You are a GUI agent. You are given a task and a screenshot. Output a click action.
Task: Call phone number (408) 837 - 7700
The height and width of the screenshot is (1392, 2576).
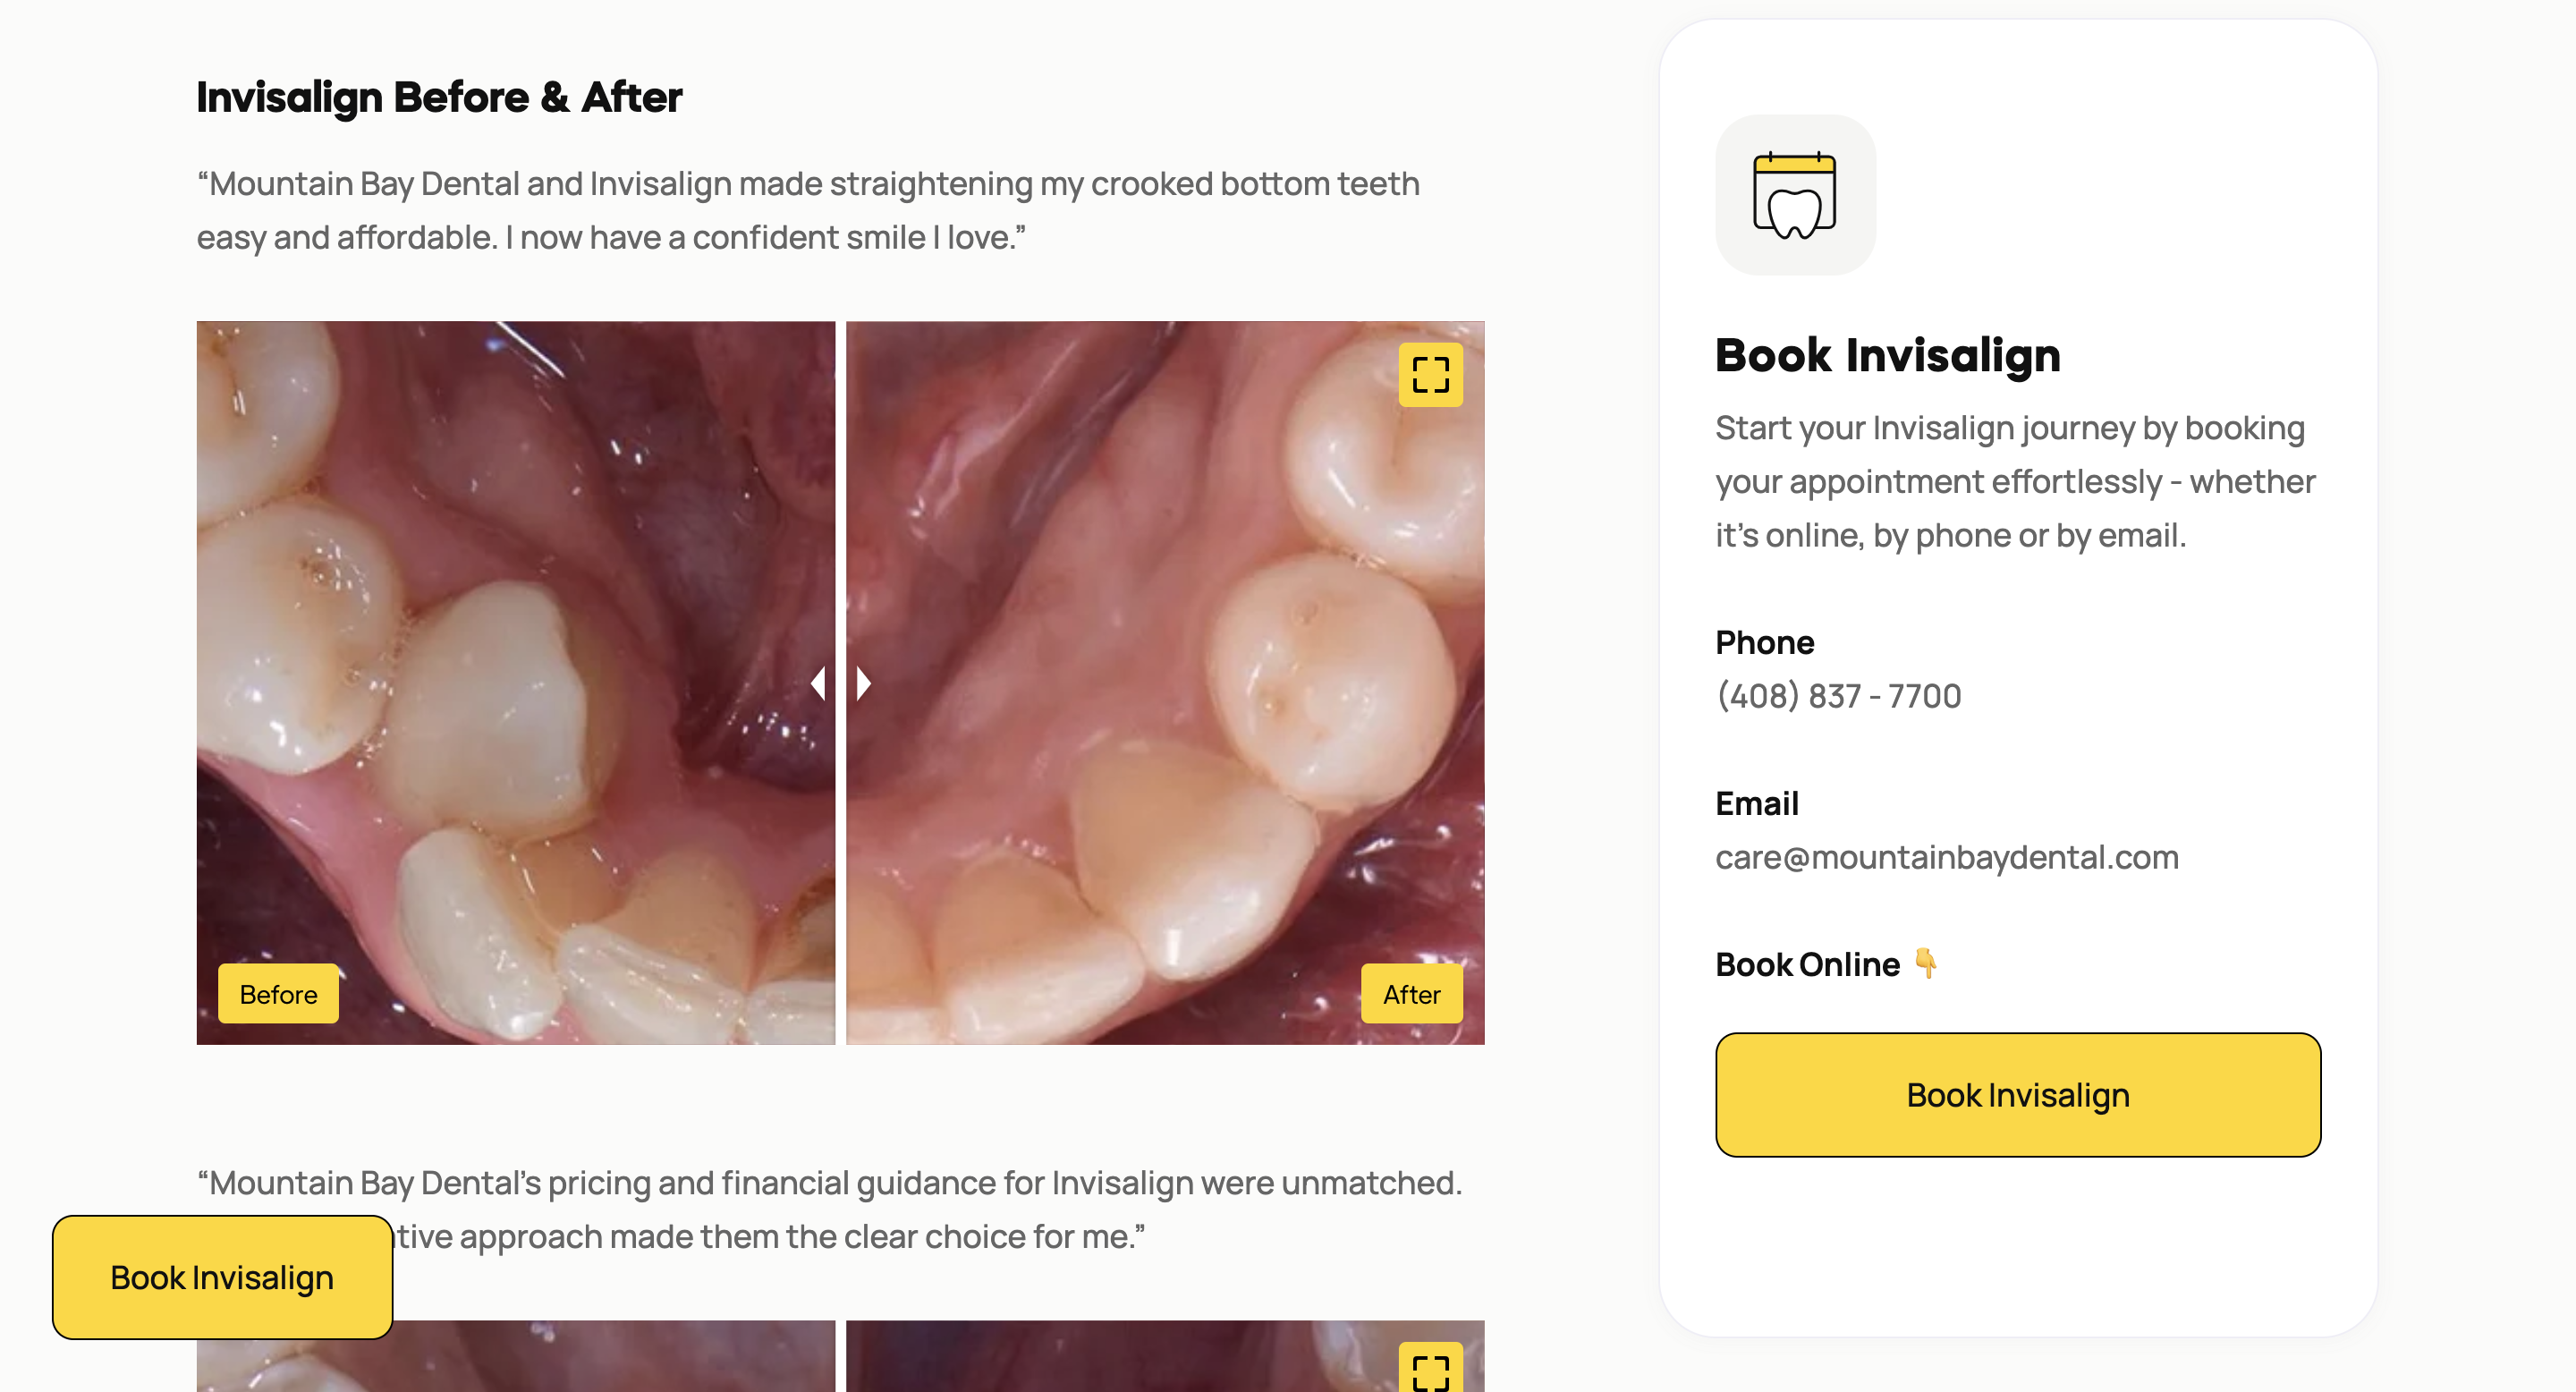[x=1838, y=695]
